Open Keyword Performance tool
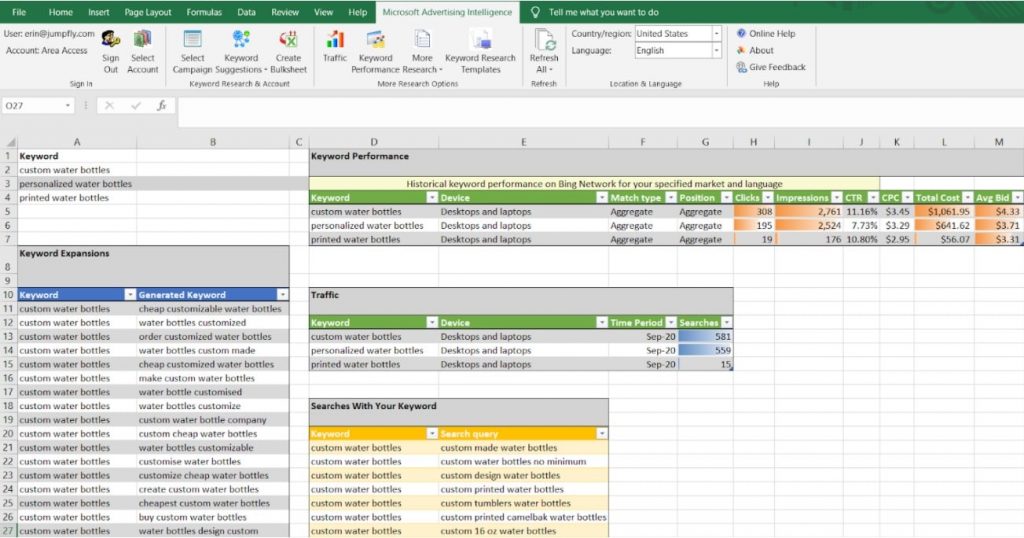The width and height of the screenshot is (1024, 538). point(376,40)
